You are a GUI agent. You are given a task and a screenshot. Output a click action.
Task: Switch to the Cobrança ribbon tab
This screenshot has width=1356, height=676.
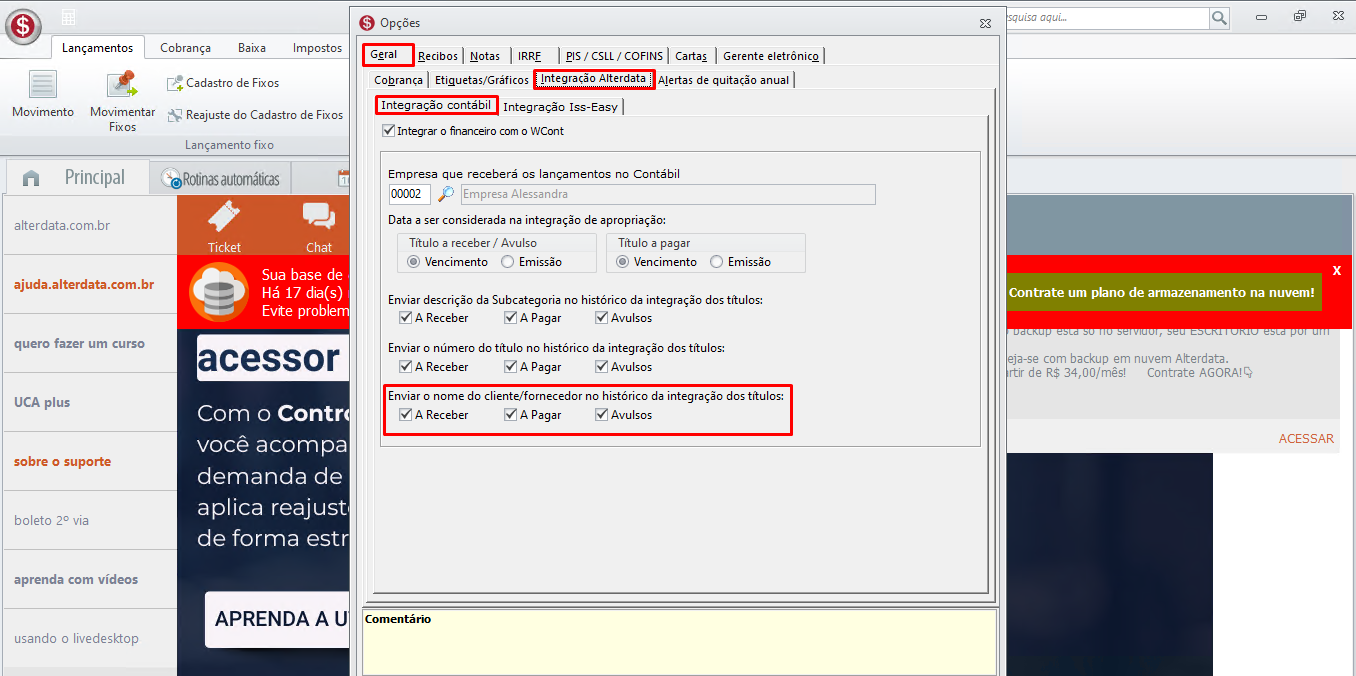coord(186,48)
